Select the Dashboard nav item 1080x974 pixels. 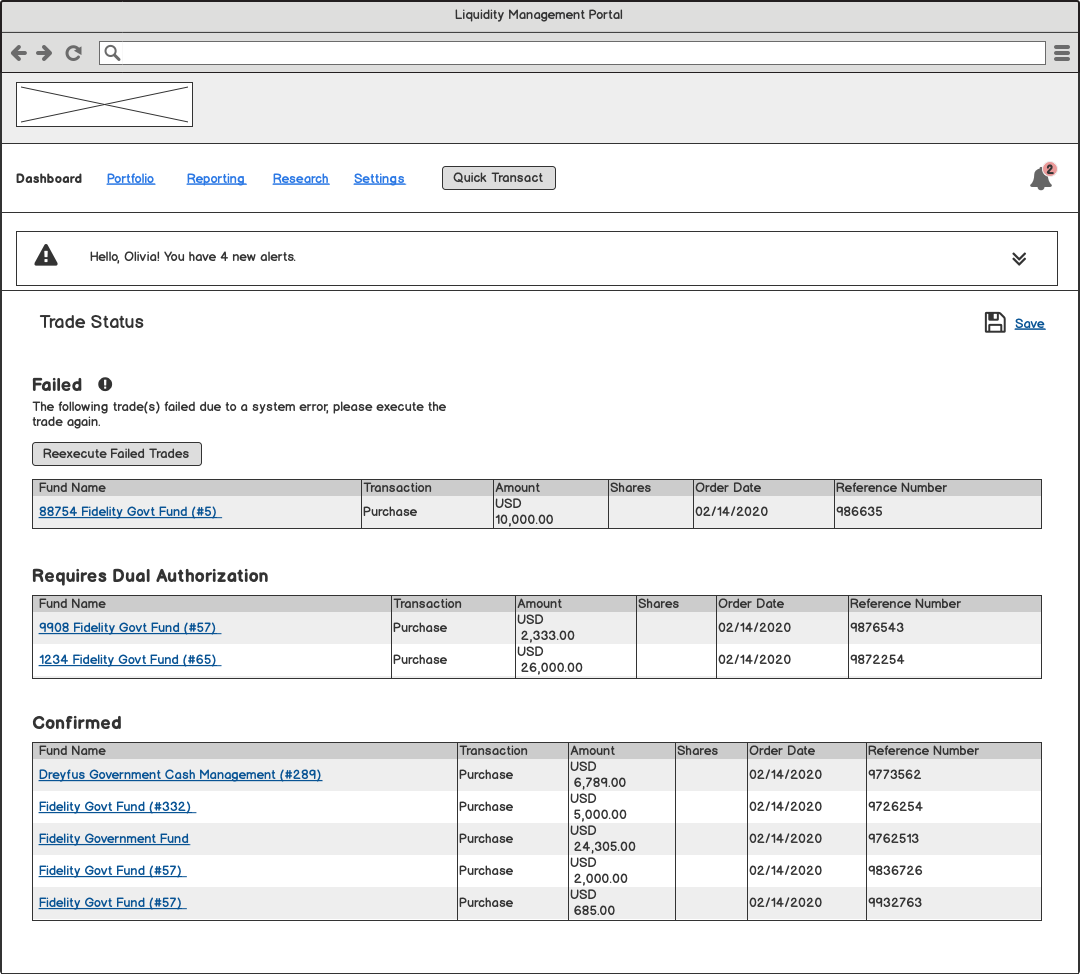(x=49, y=178)
